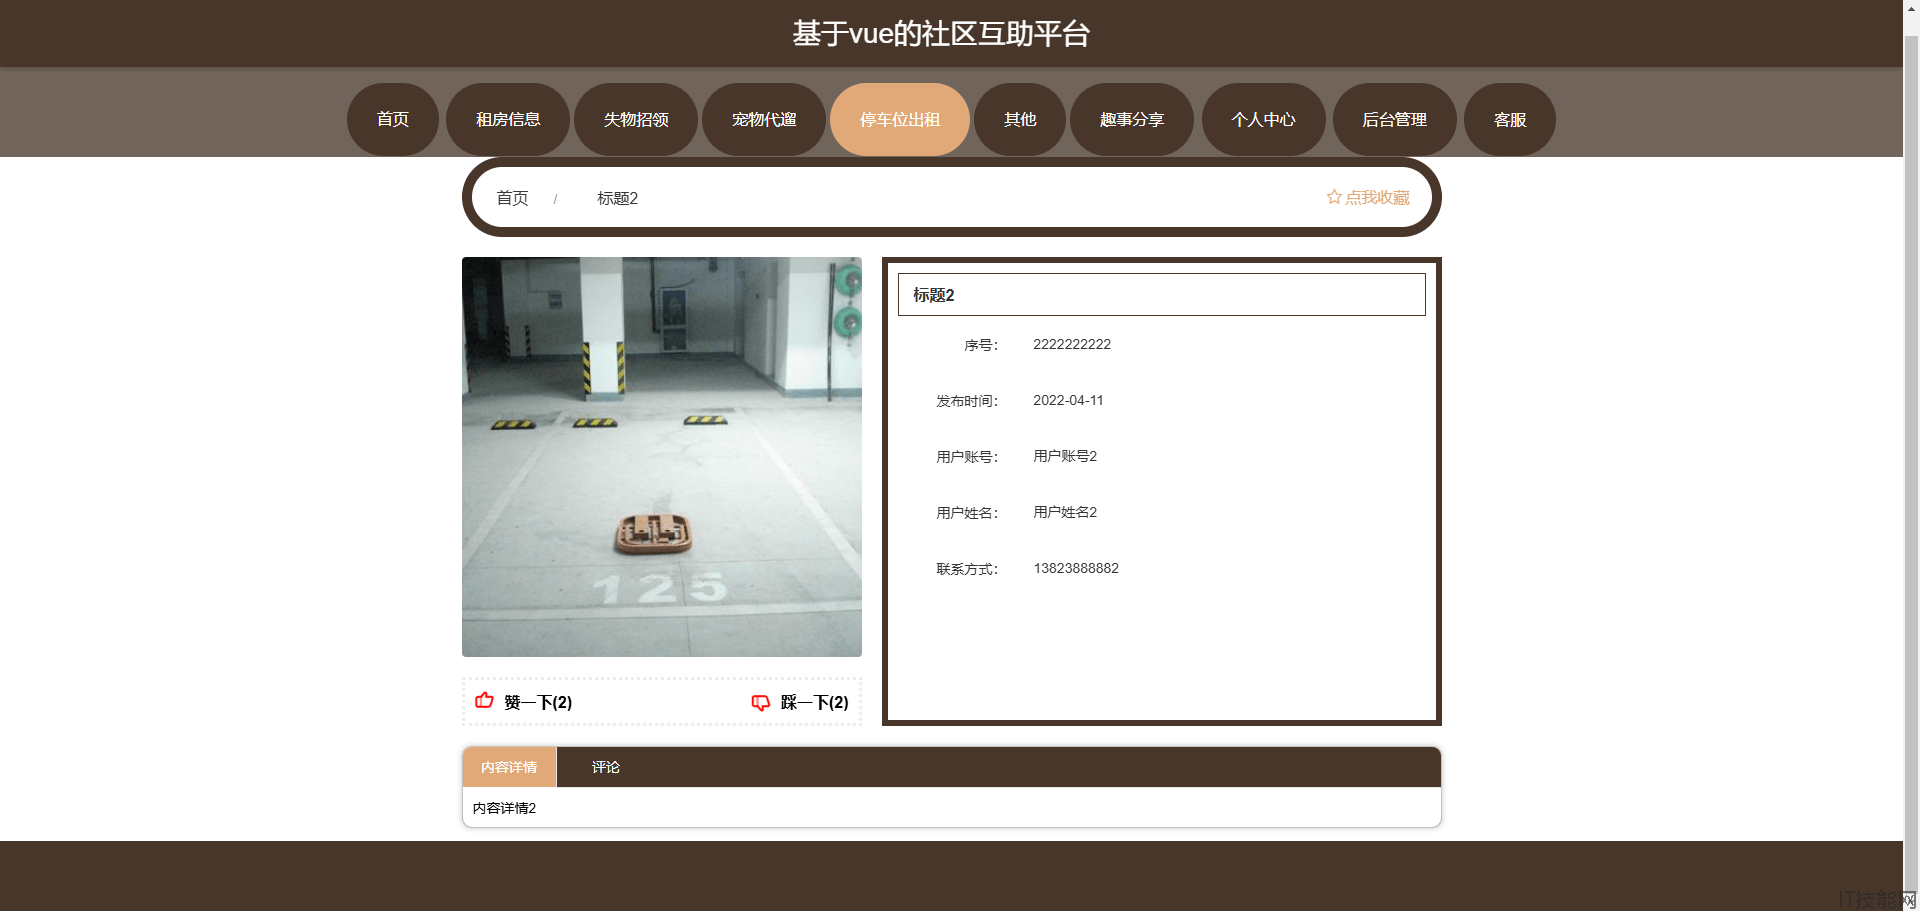1920x911 pixels.
Task: Click the publish date 2022-04-11
Action: tap(1068, 400)
